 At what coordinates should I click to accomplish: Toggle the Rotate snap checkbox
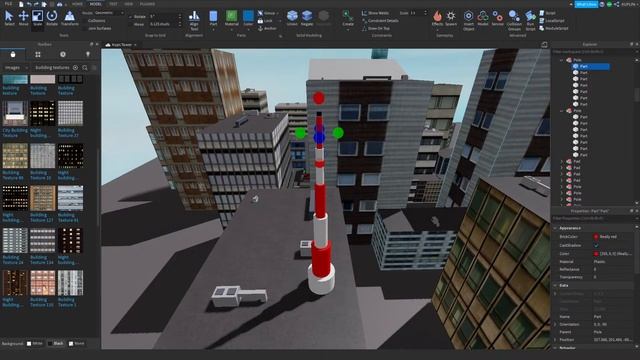(x=131, y=17)
